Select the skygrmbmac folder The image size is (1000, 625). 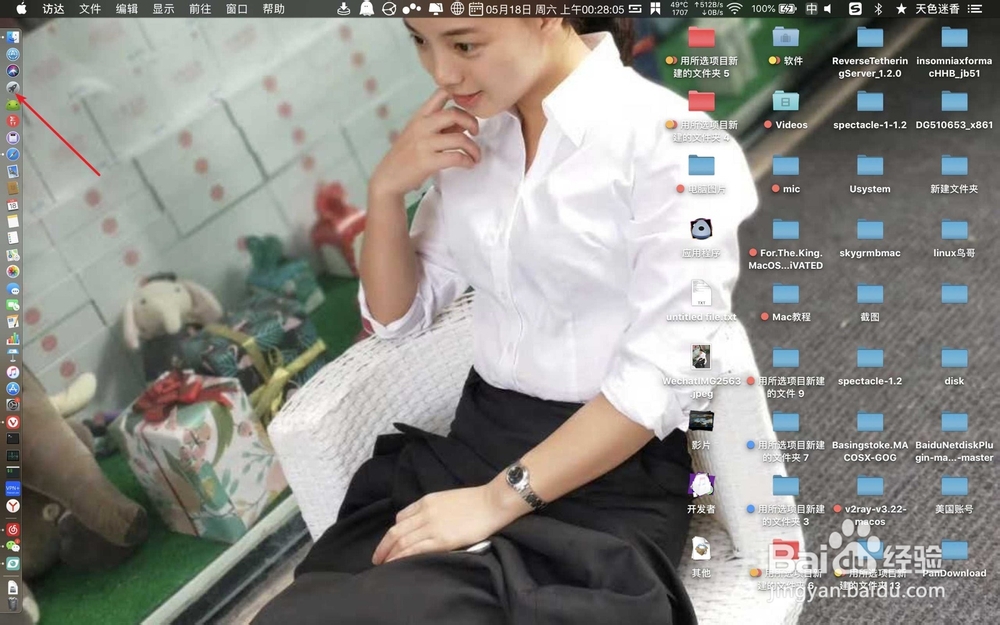click(x=870, y=238)
